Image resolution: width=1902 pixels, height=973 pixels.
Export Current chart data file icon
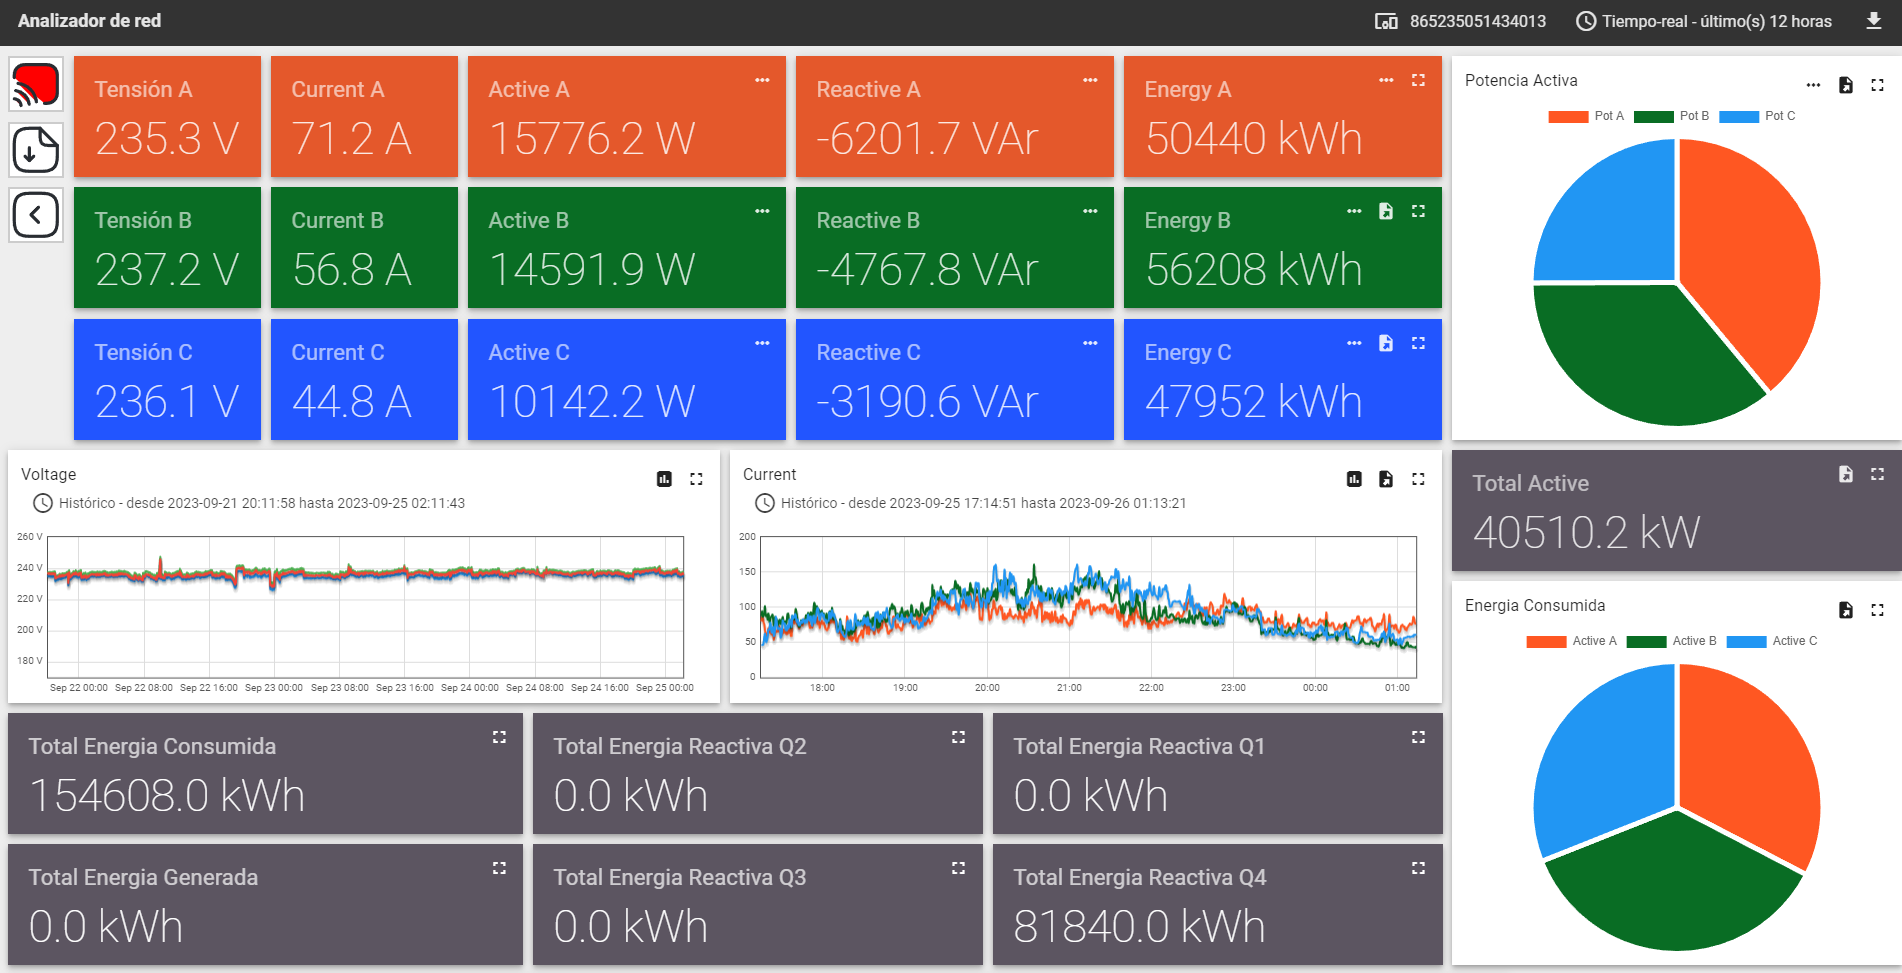point(1386,479)
